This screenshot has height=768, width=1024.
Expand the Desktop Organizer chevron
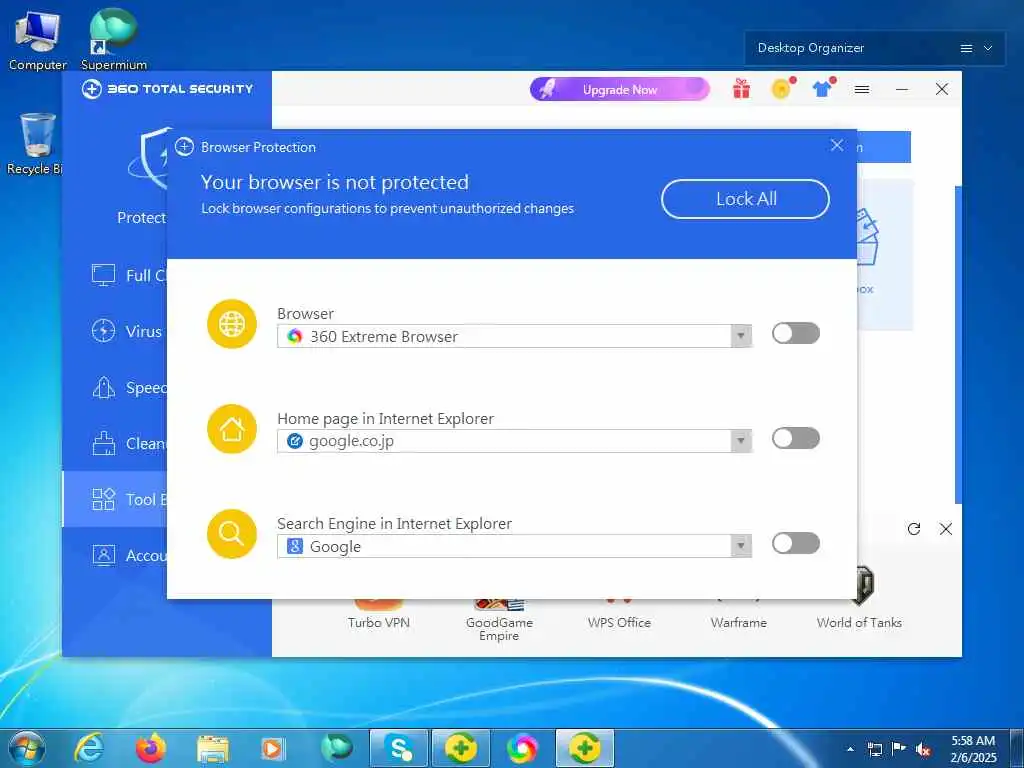[x=988, y=48]
